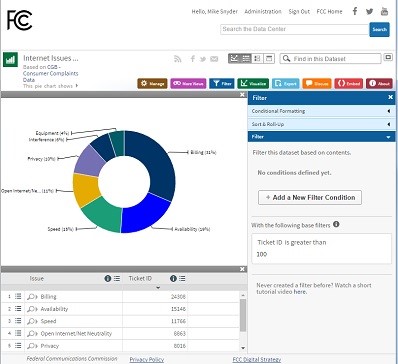Viewport: 398px width, 364px height.
Task: Open row menu for Availability row
Action: coord(18,308)
